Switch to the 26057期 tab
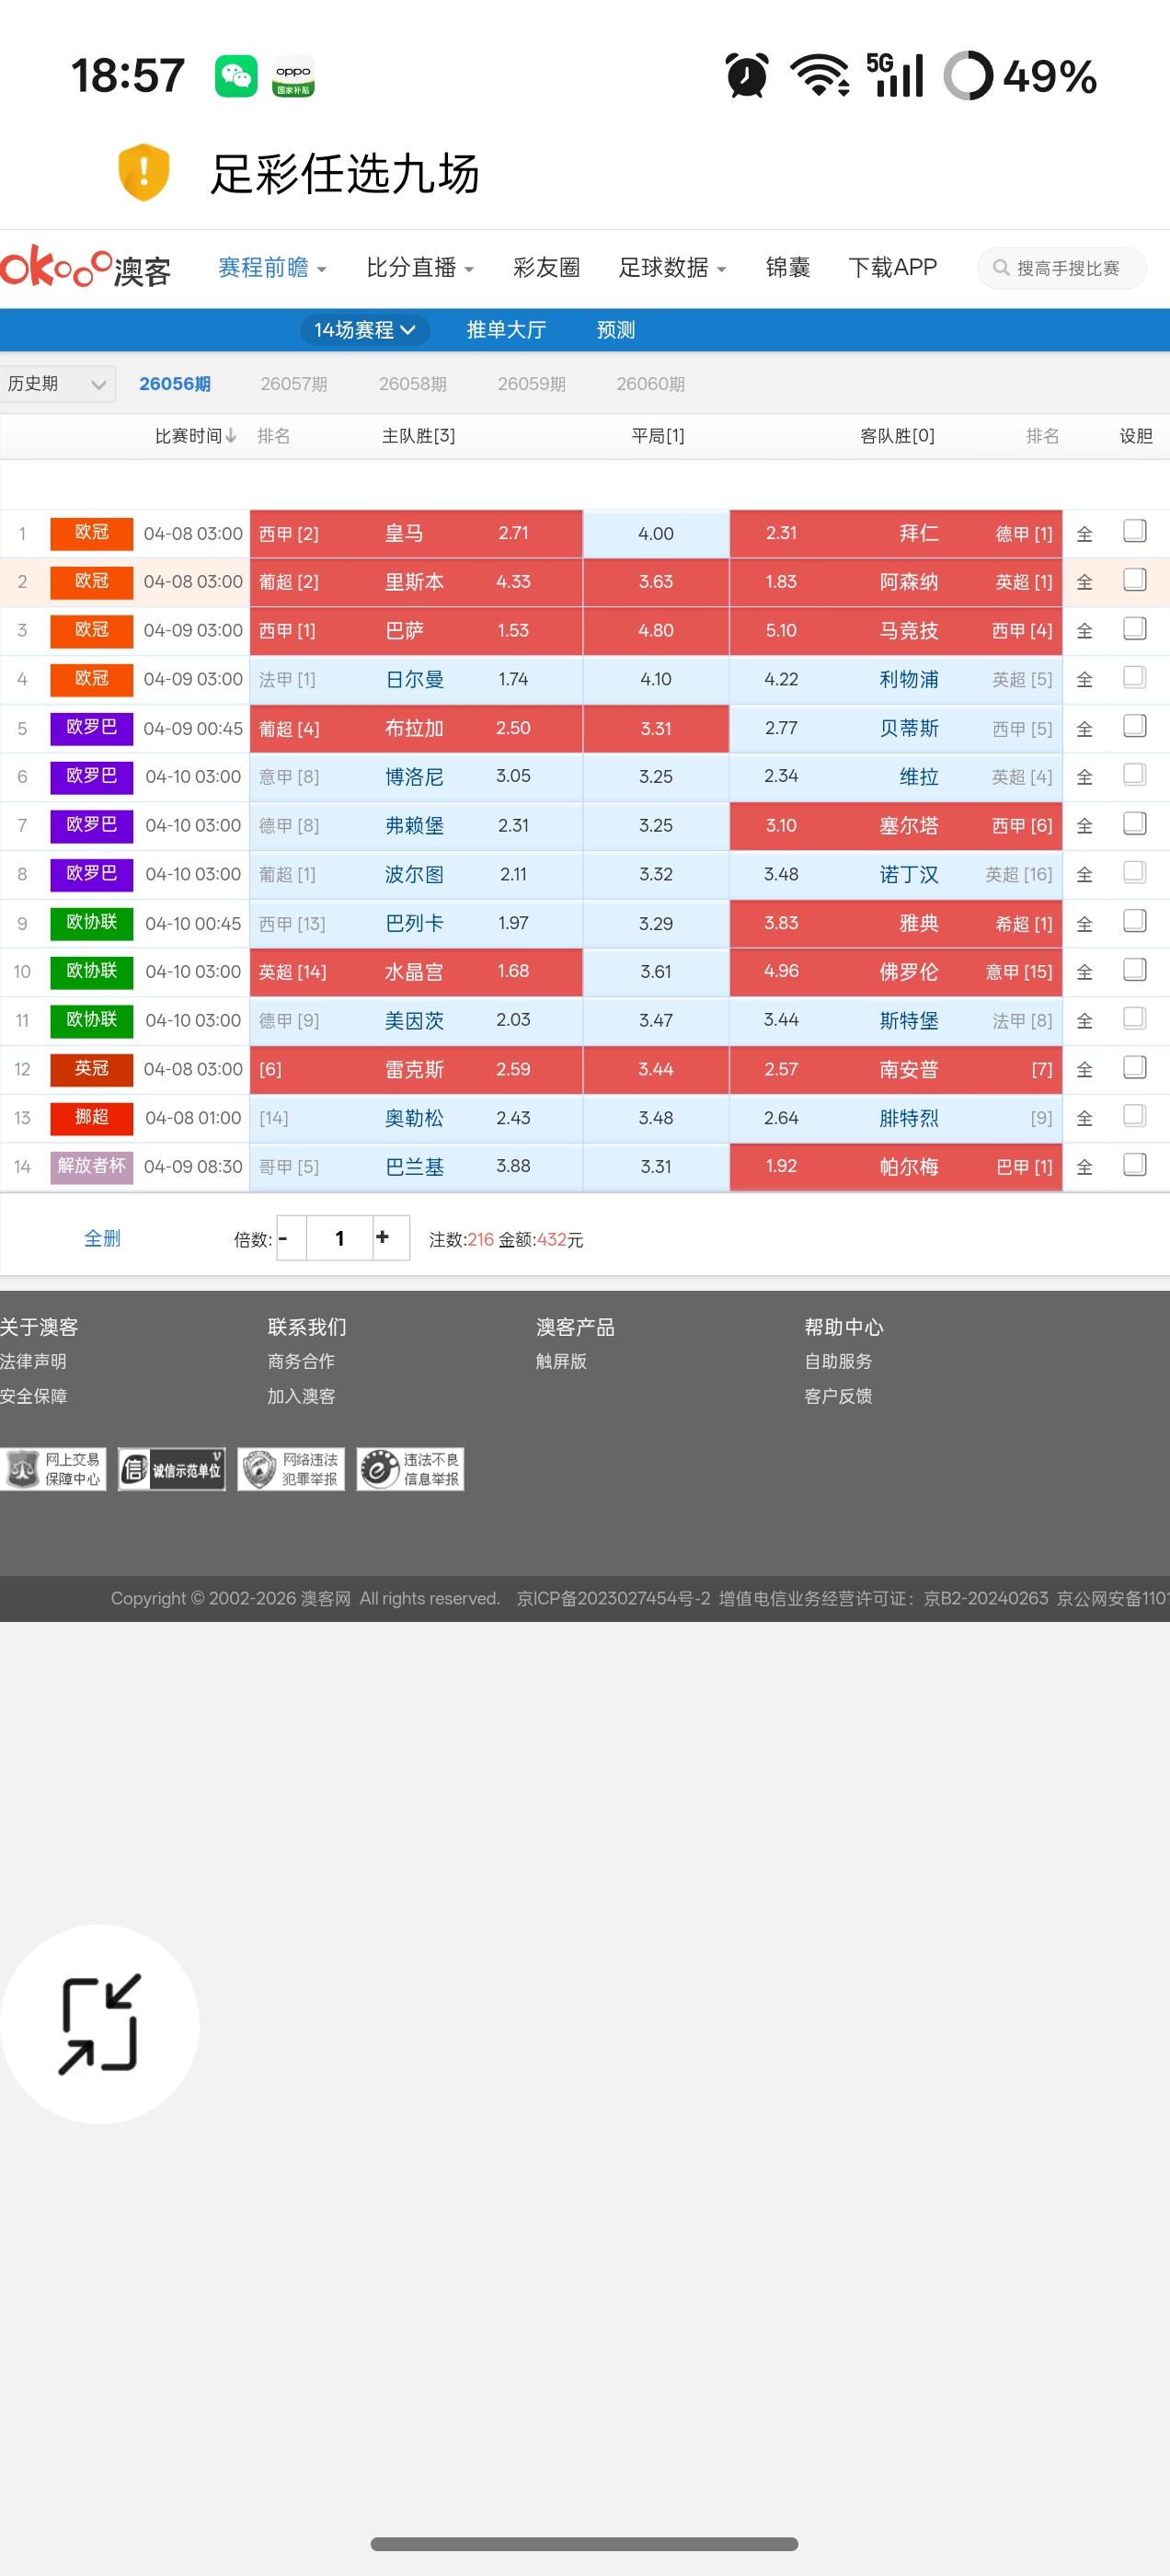1170x2576 pixels. [x=293, y=384]
